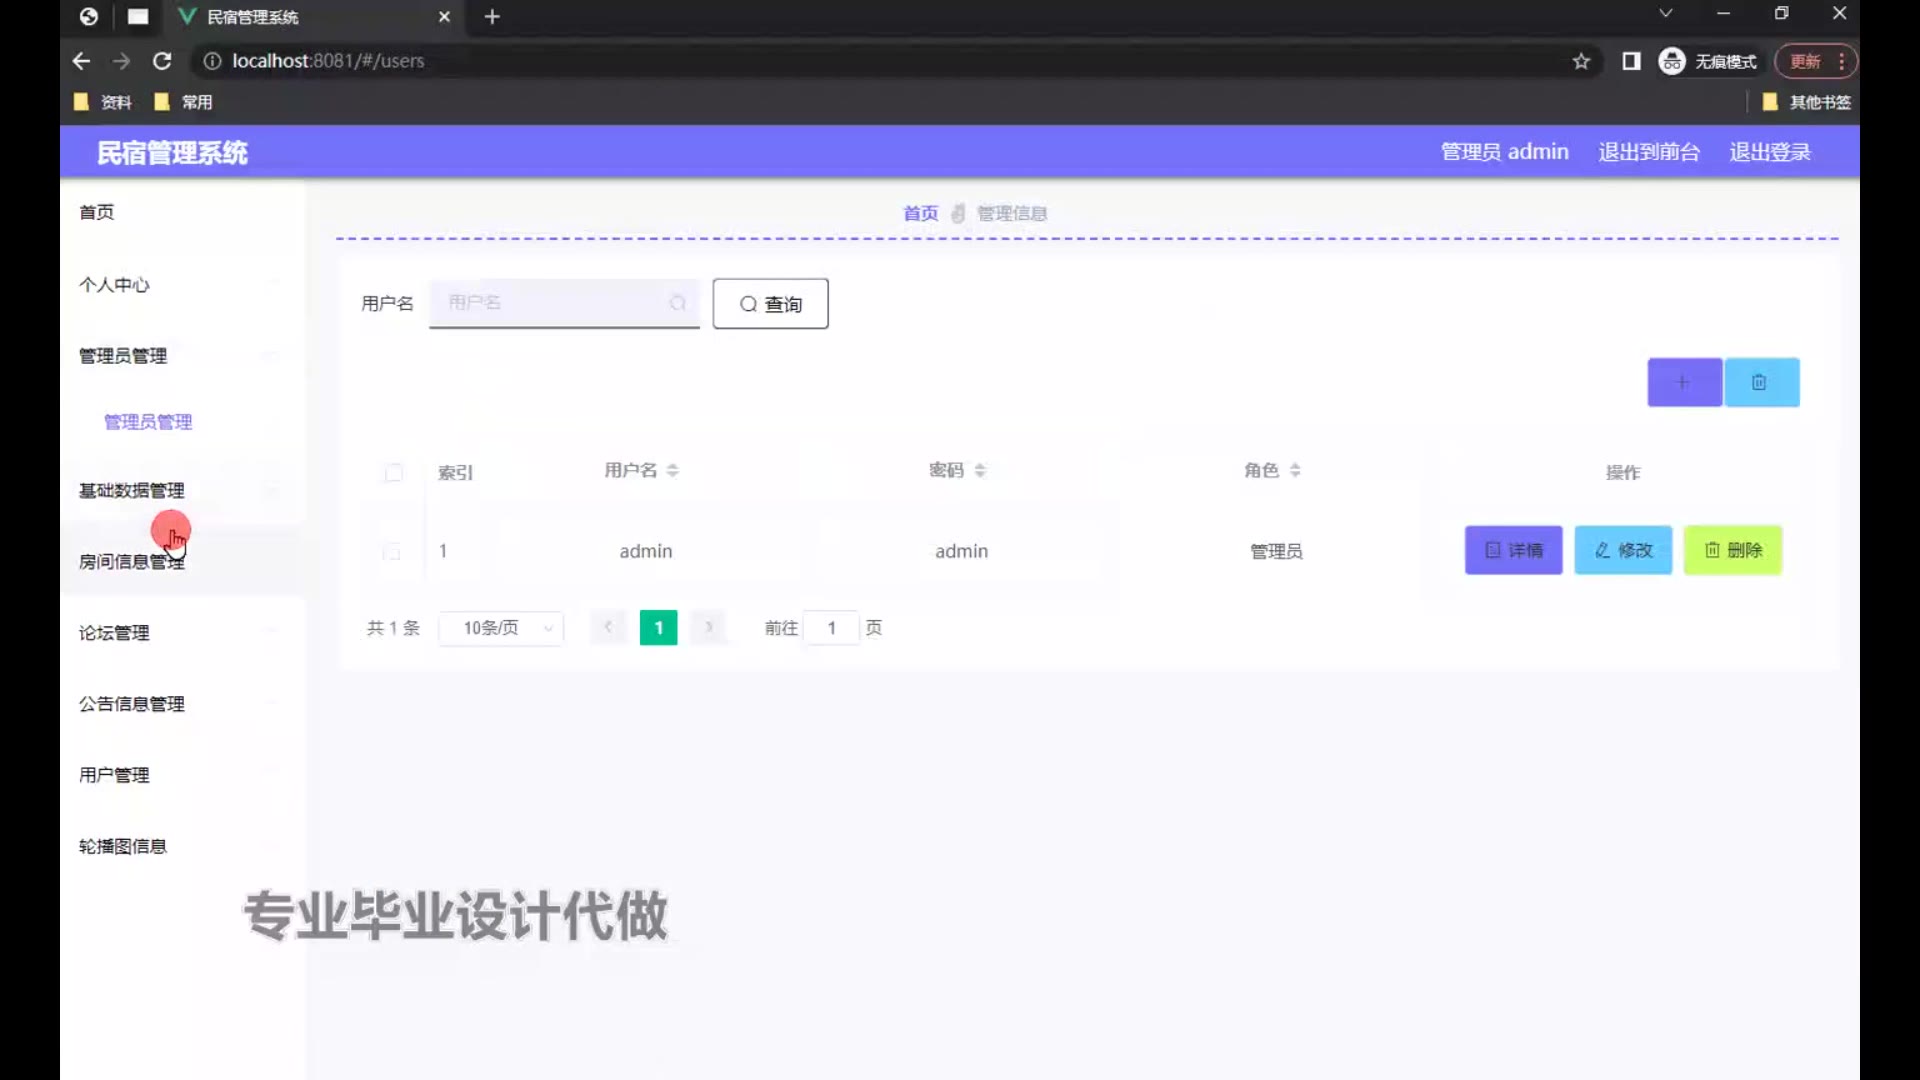The width and height of the screenshot is (1920, 1080).
Task: Open the 10条/页 page size dropdown
Action: [x=501, y=628]
